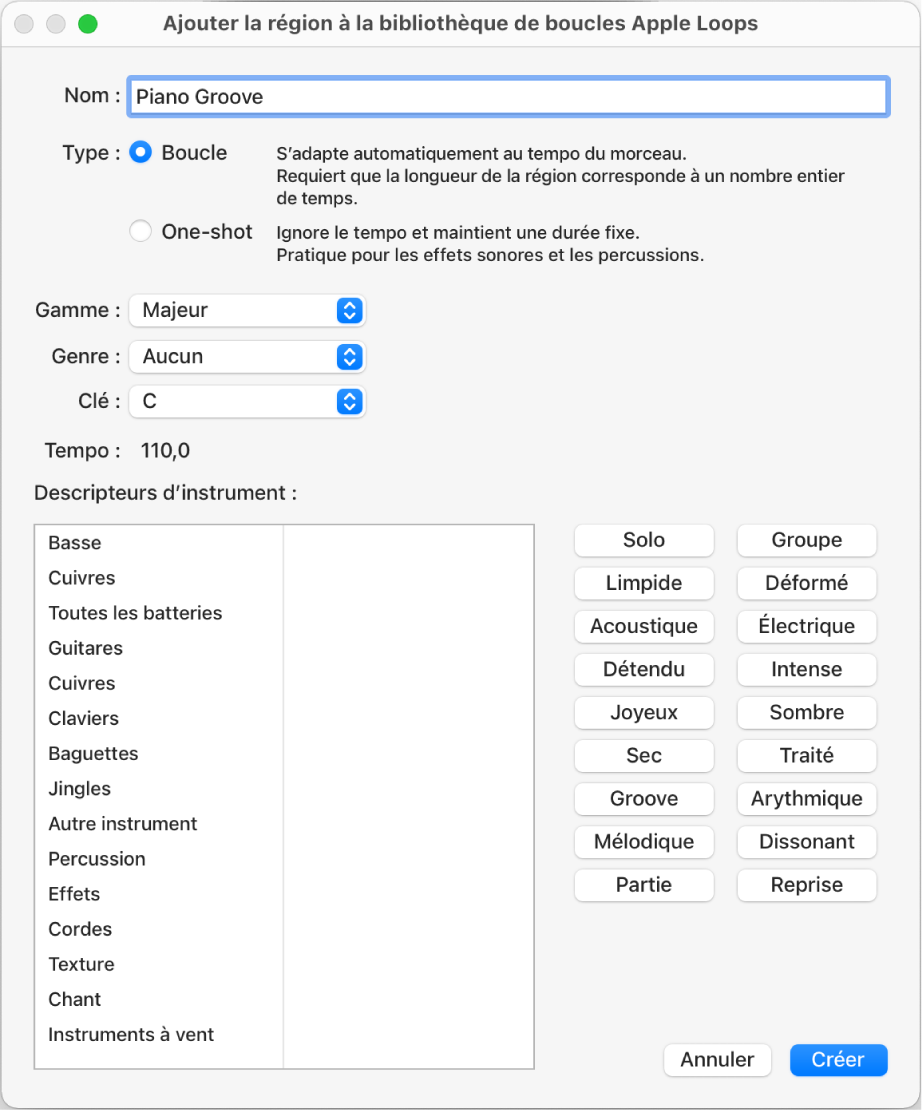Choose the One-shot type option

coord(142,232)
